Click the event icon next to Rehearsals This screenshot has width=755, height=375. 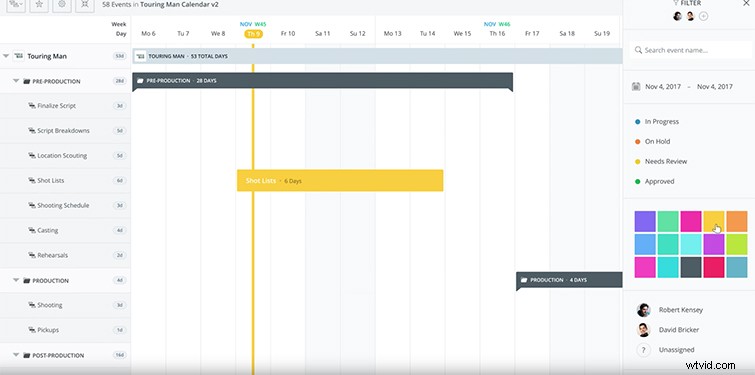pyautogui.click(x=32, y=255)
